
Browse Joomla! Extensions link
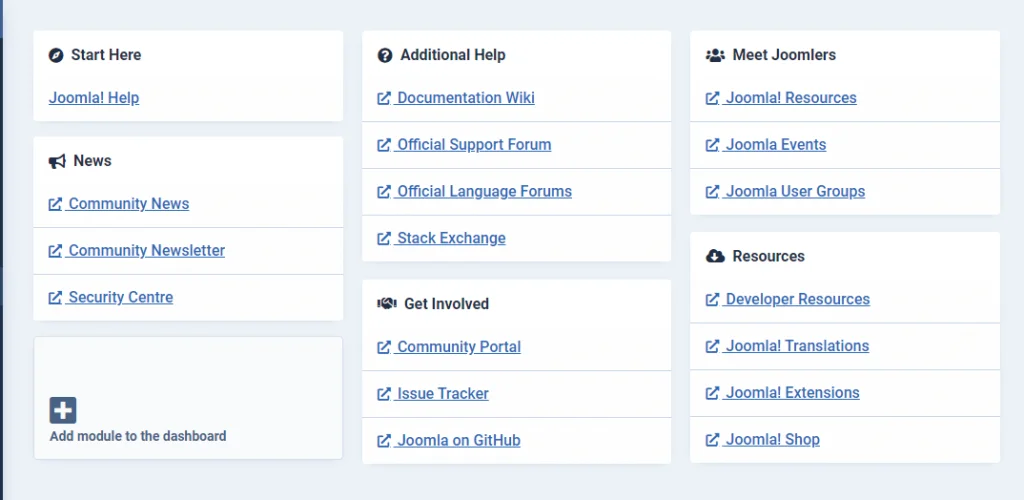point(782,393)
